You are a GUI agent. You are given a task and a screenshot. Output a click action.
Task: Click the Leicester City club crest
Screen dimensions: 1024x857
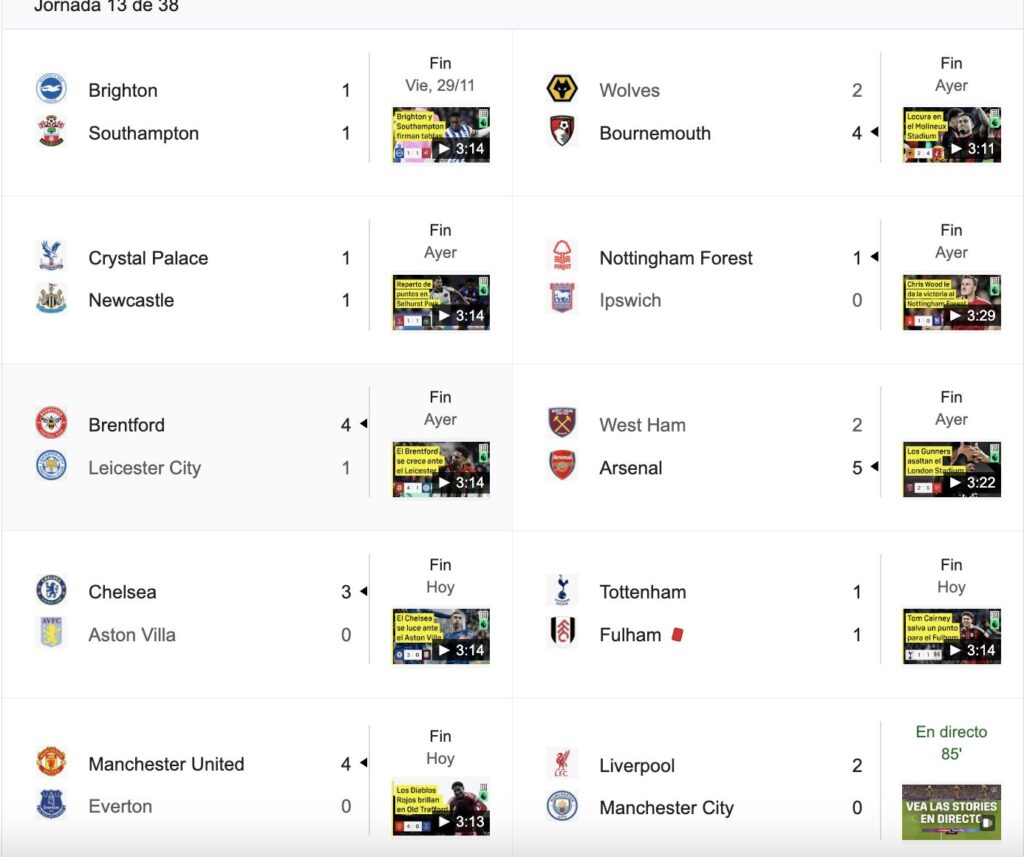coord(51,466)
